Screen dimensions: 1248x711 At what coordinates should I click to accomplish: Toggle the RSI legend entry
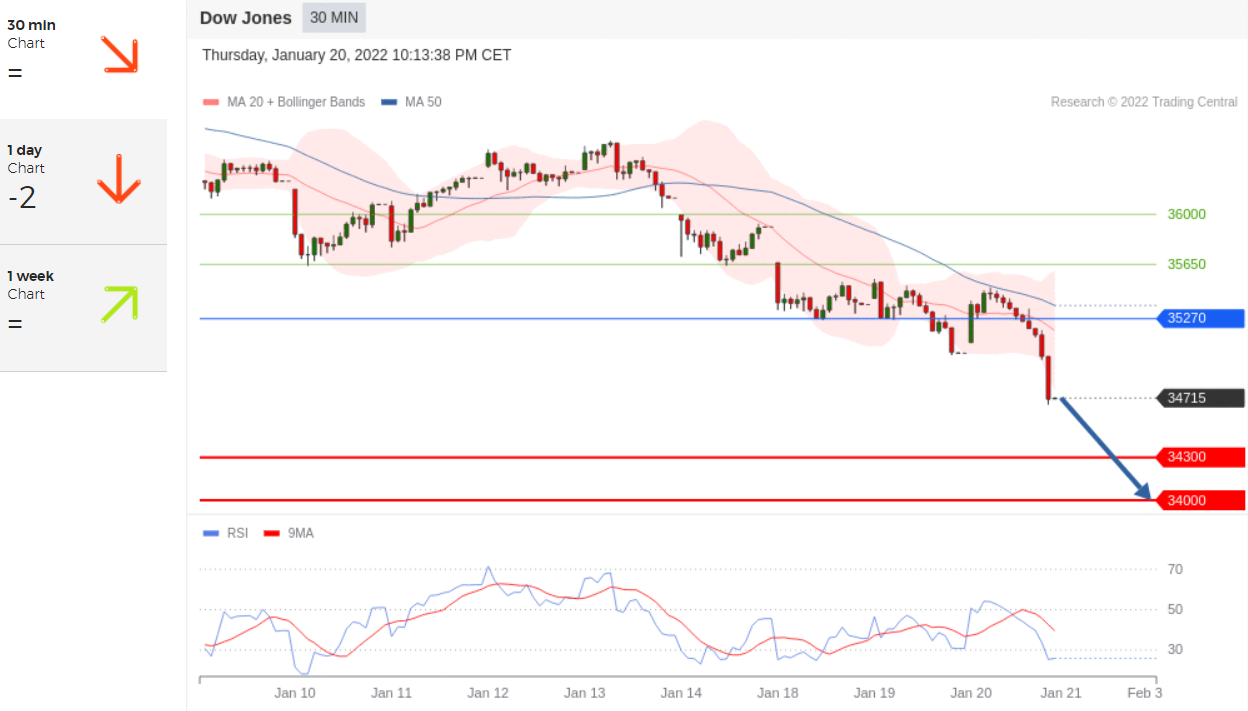(226, 533)
